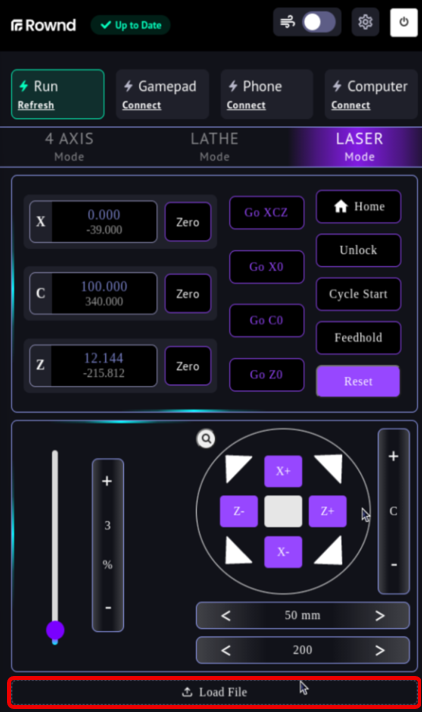Increase the 50 mm step distance
Screen dimensions: 422x712
click(380, 616)
